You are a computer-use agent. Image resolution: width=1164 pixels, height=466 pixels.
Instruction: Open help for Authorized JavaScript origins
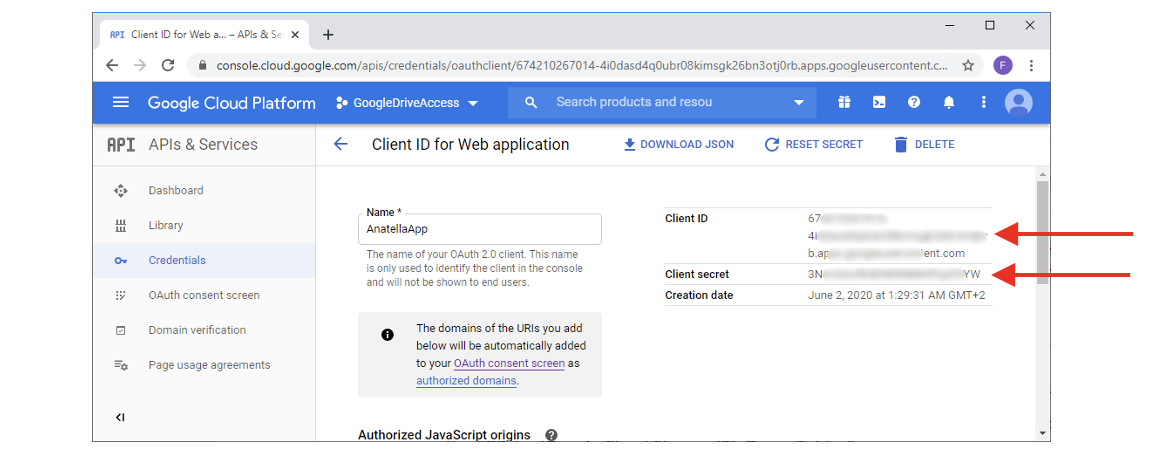tap(551, 435)
